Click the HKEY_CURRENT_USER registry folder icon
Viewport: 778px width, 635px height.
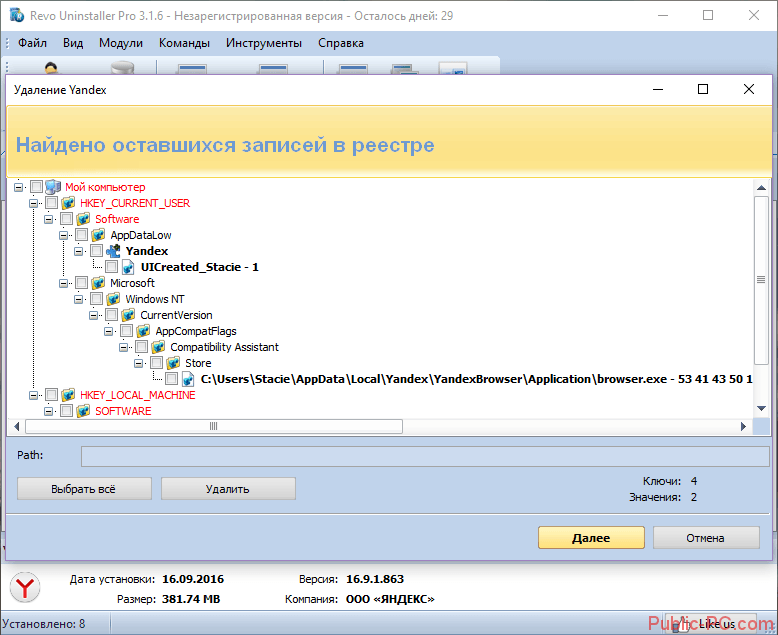(x=68, y=203)
